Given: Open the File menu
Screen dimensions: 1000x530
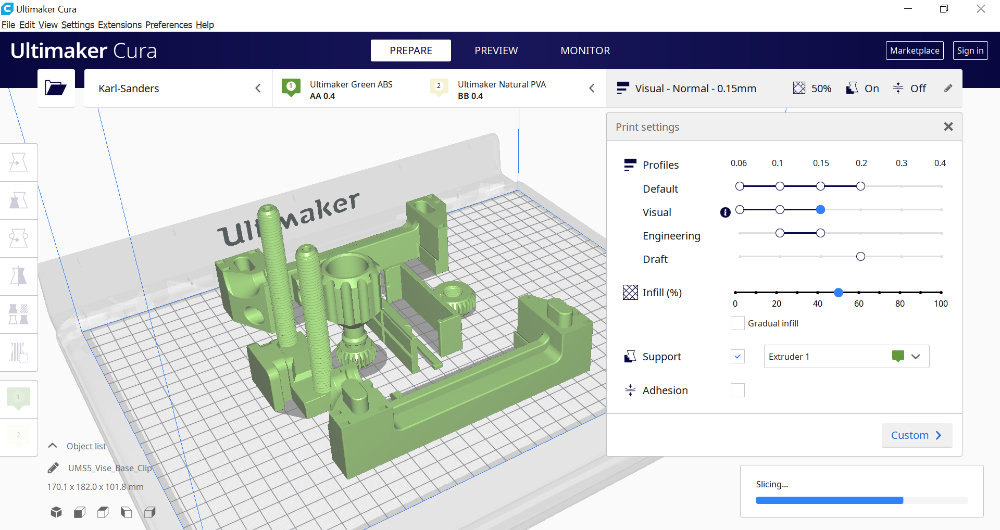Looking at the screenshot, I should (x=8, y=25).
